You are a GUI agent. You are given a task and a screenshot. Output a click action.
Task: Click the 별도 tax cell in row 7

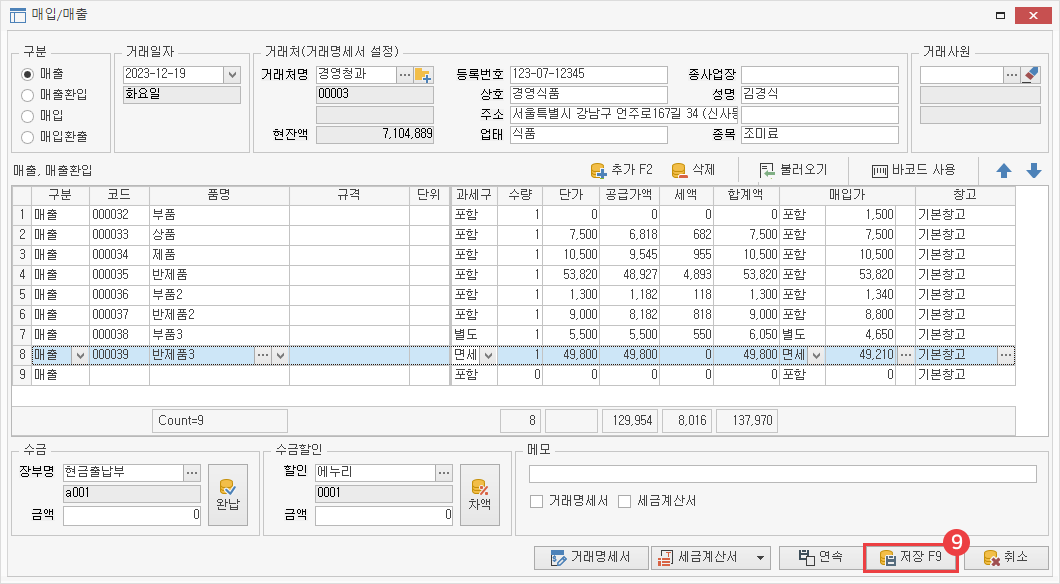coord(474,335)
